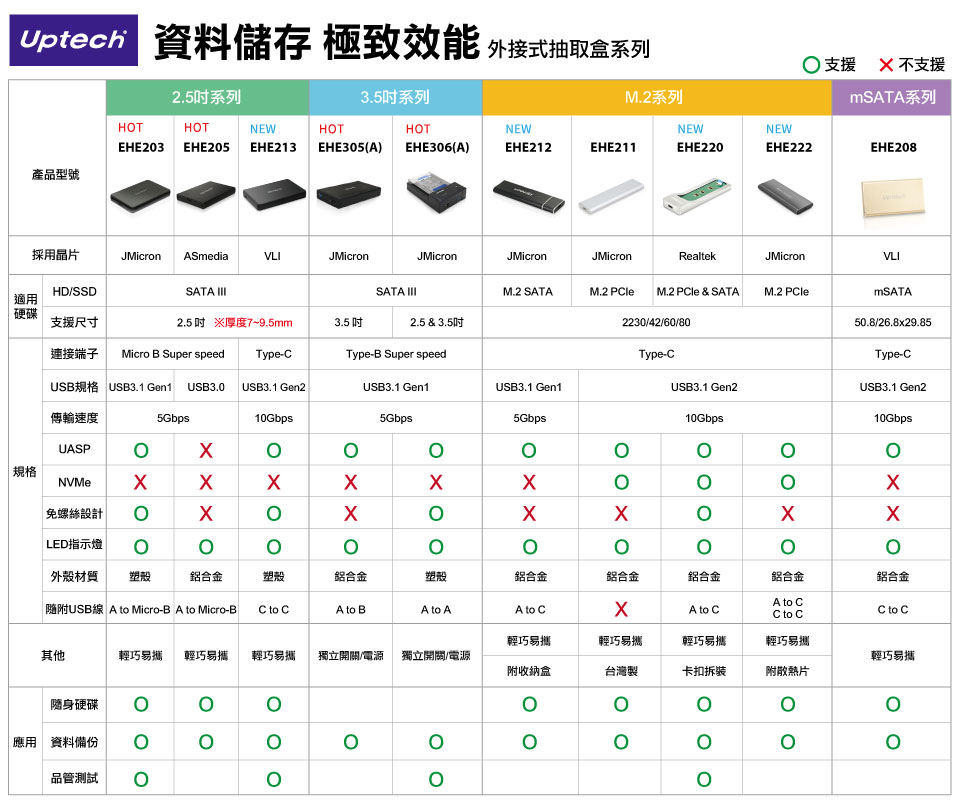Click the green circle for EHE208 LED指示燈
This screenshot has width=960, height=807.
point(893,546)
